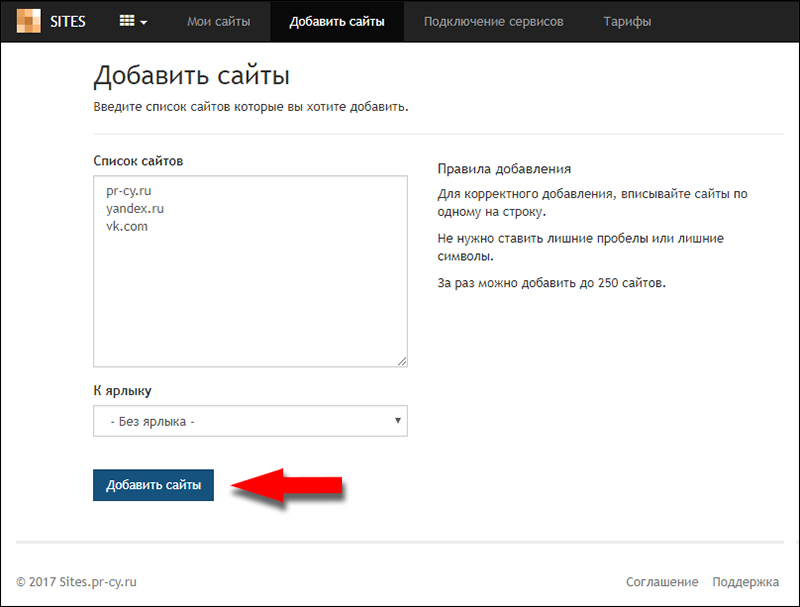
Task: Place cursor on the yandex.ru line
Action: click(134, 209)
